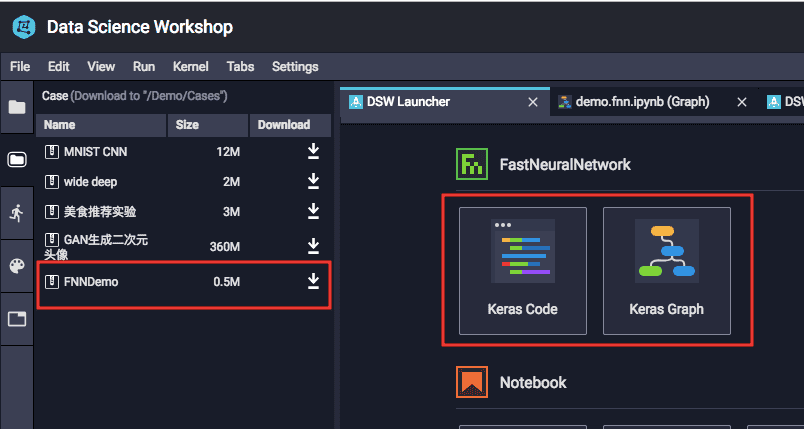This screenshot has width=804, height=429.
Task: Switch to demo.fnn.ipynb (Graph) tab
Action: (x=655, y=101)
